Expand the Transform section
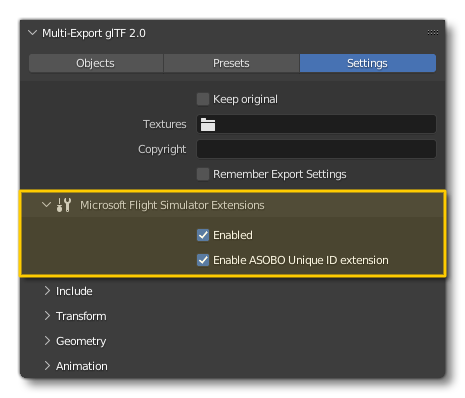465x398 pixels. tap(47, 316)
